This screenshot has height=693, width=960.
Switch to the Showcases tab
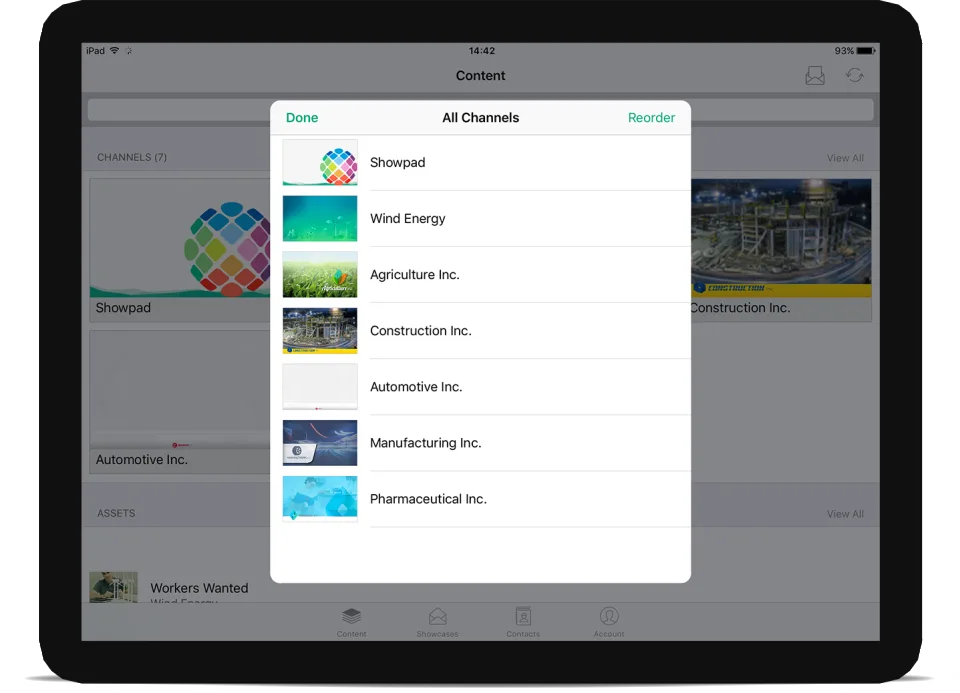tap(437, 623)
